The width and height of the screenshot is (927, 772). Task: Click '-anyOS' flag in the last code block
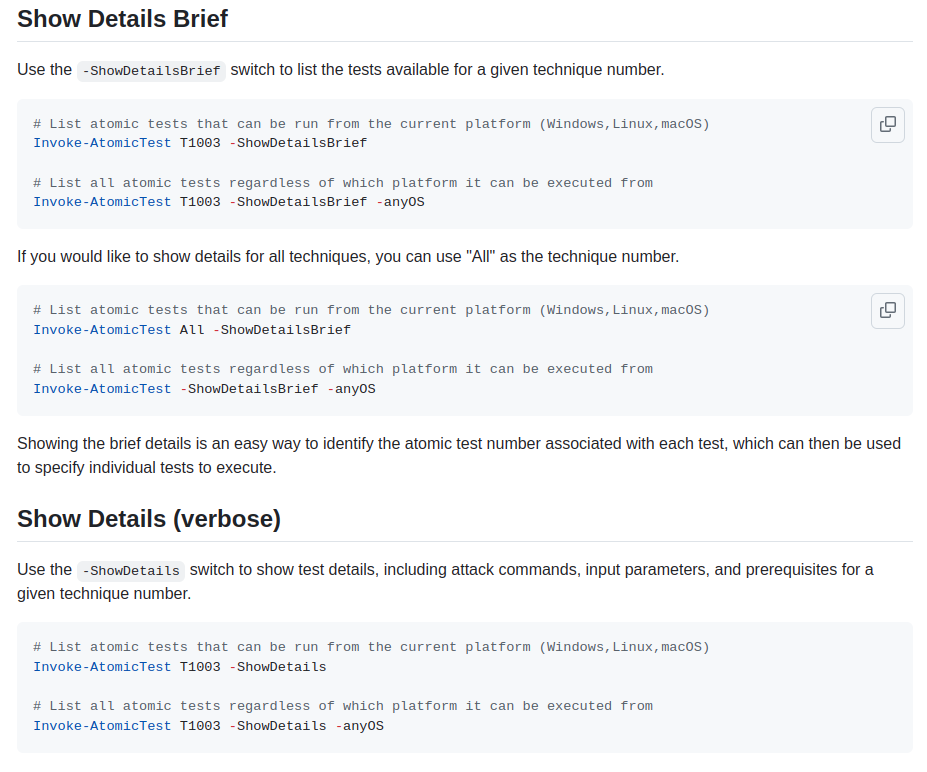[x=359, y=726]
